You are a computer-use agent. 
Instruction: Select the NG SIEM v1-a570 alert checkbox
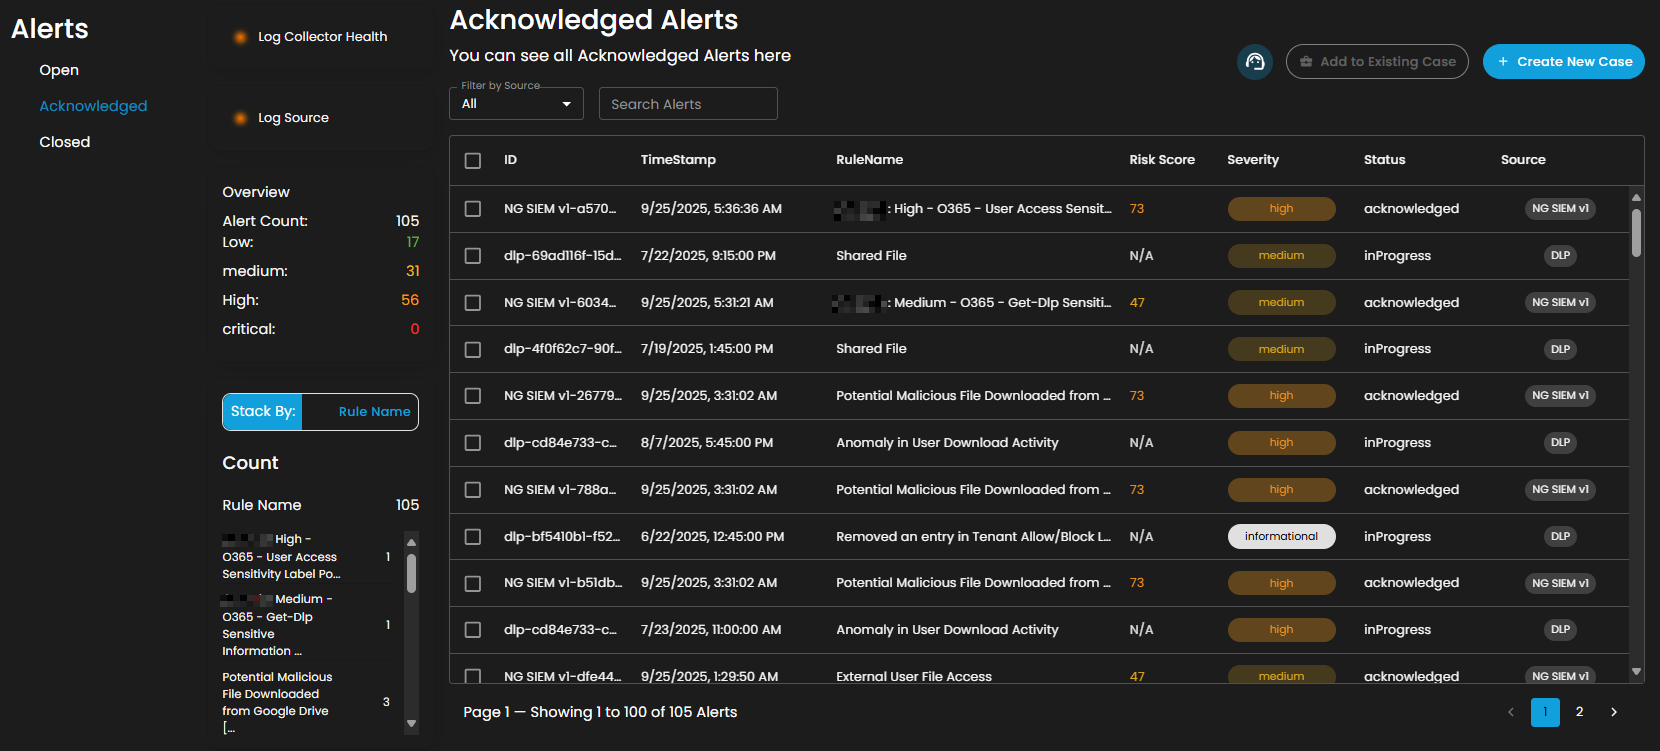(473, 209)
